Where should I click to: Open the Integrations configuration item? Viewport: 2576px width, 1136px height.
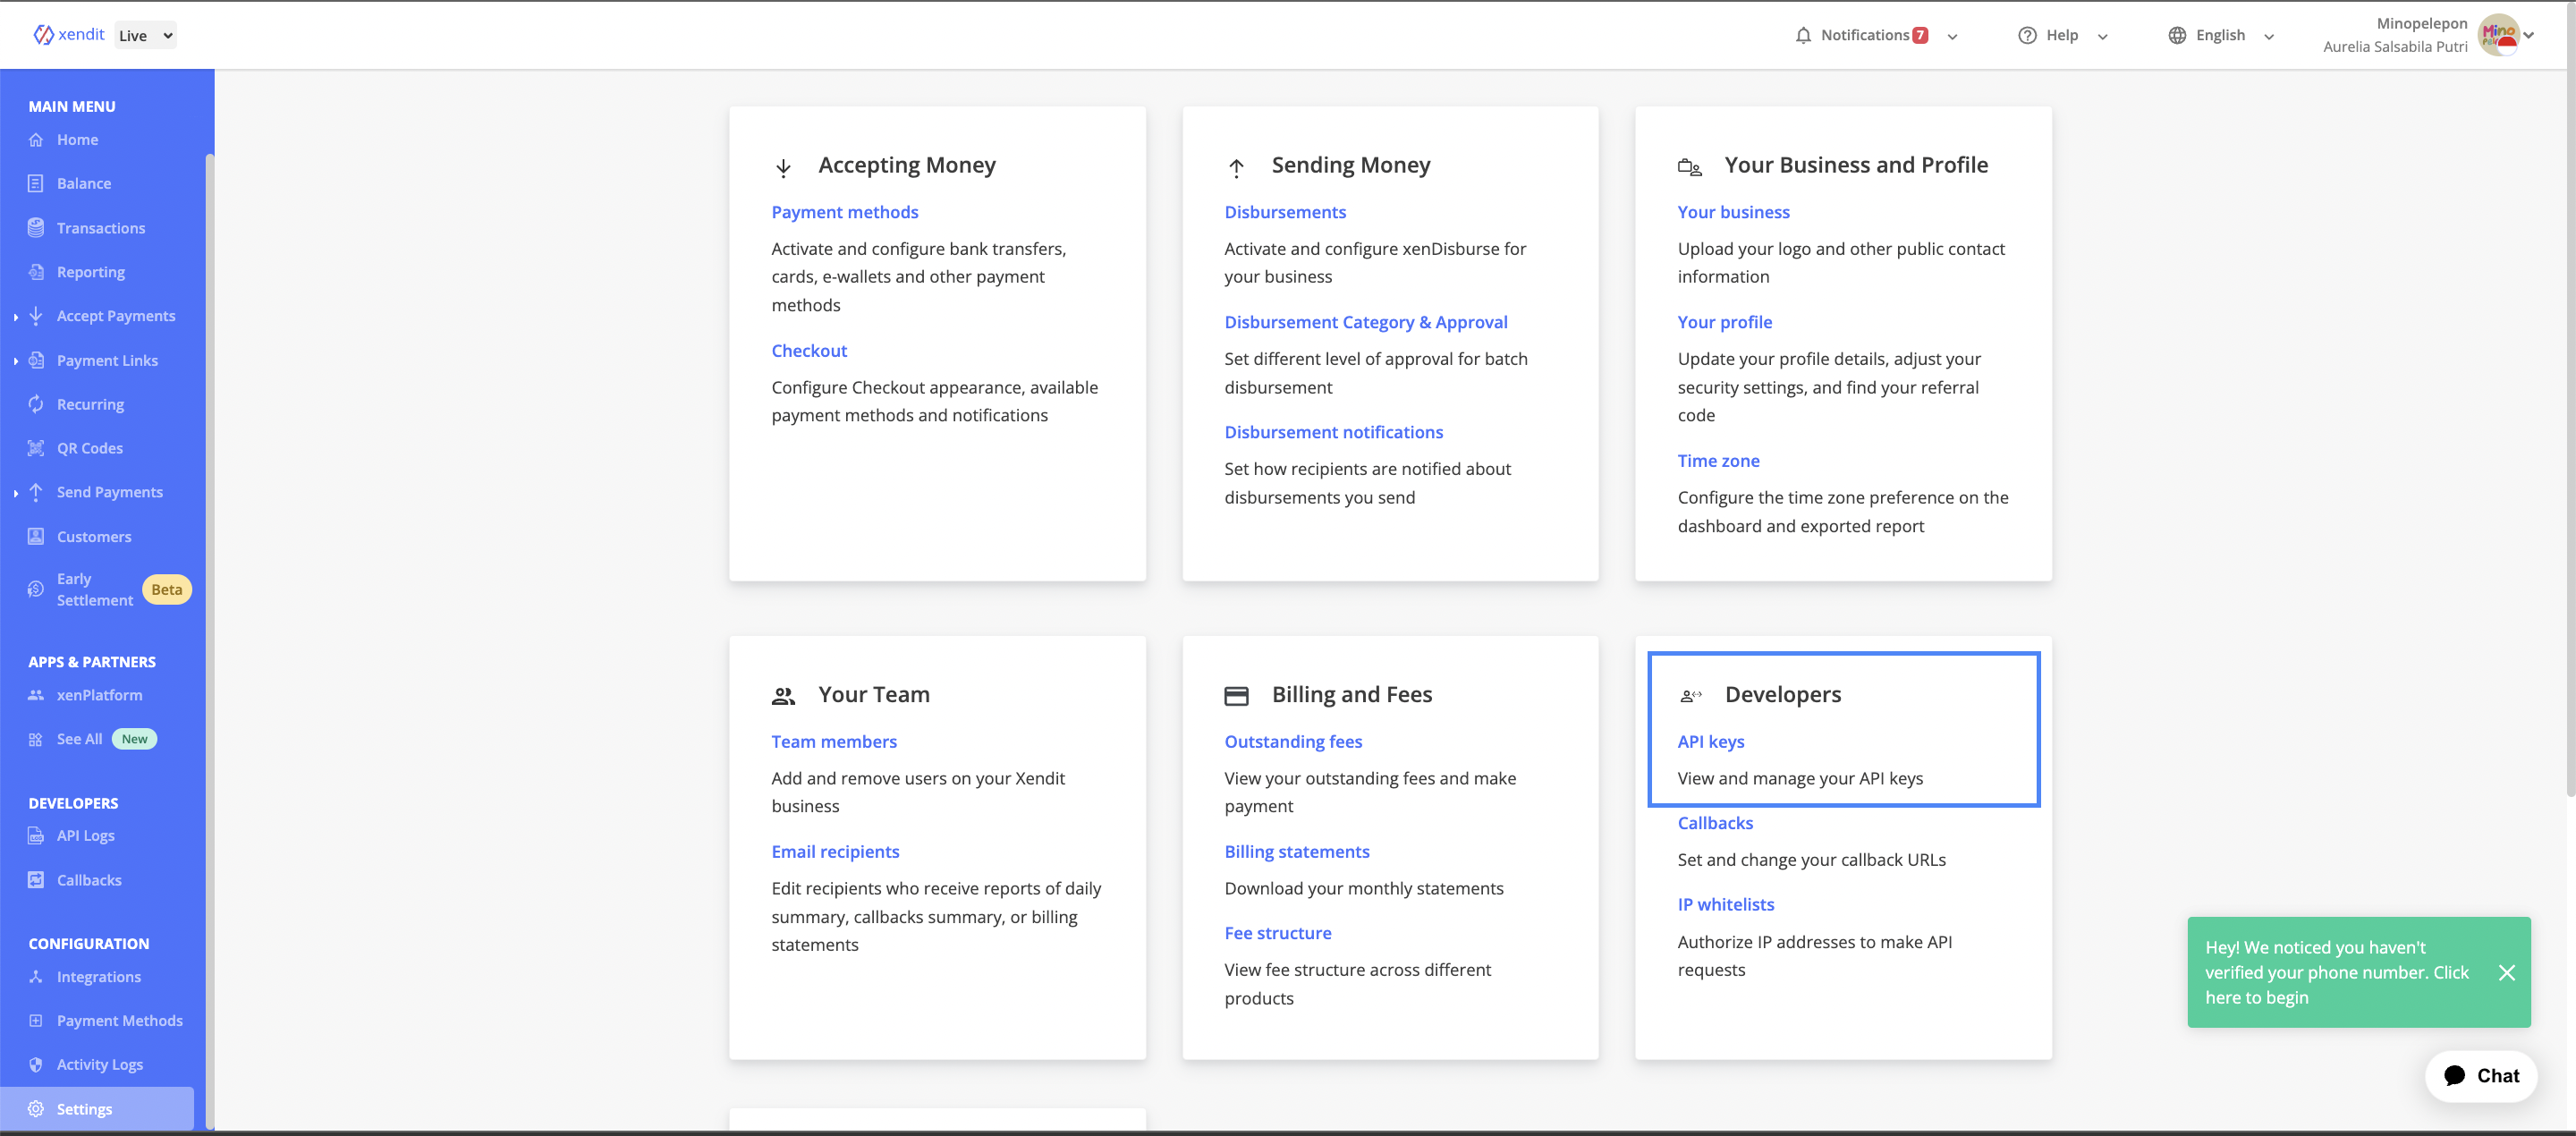[x=98, y=977]
